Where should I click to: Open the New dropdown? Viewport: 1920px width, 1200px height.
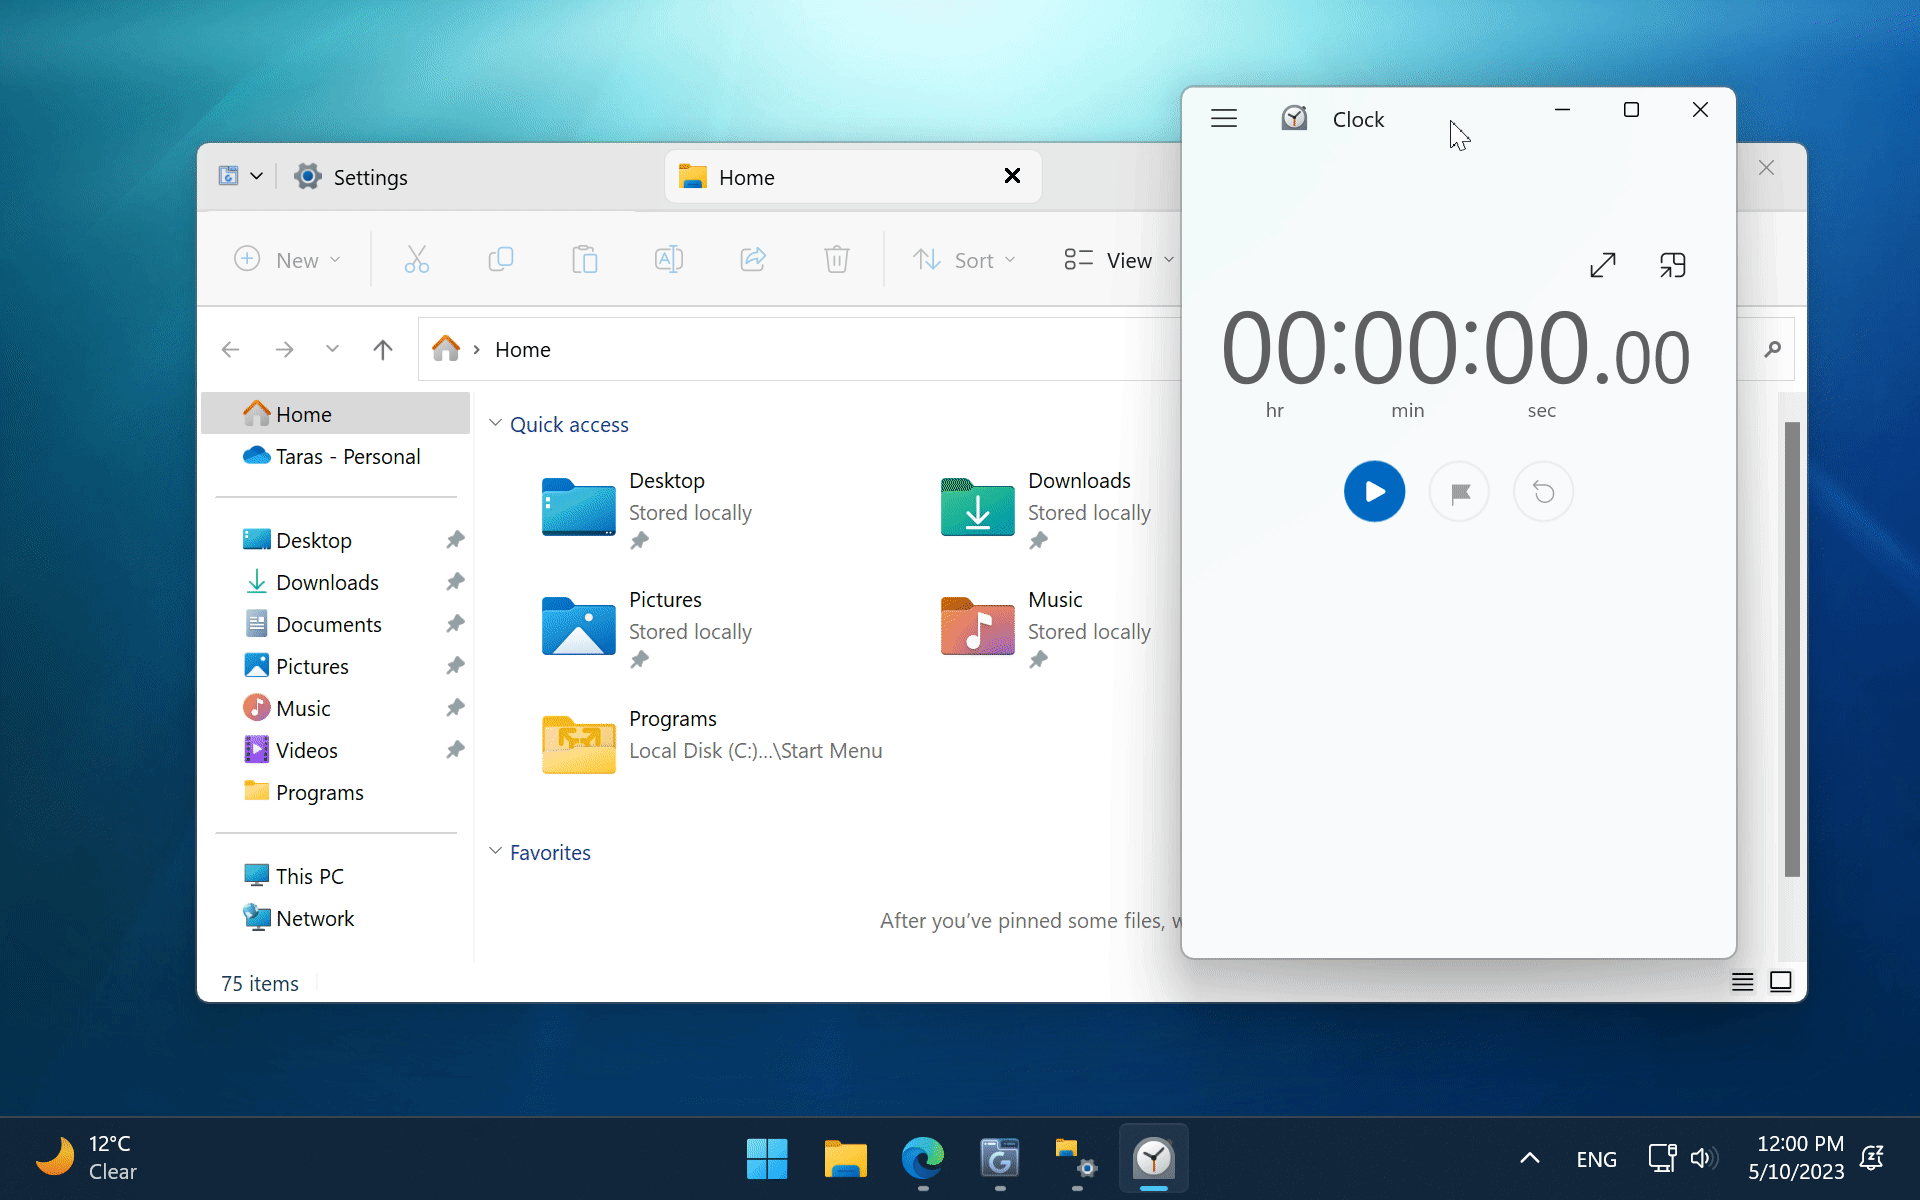coord(288,259)
